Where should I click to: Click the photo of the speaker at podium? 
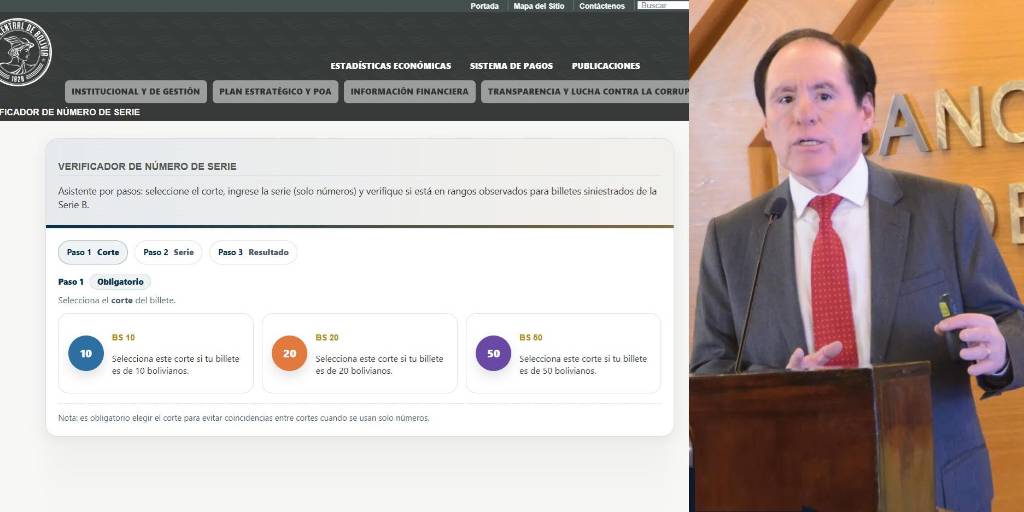(856, 256)
